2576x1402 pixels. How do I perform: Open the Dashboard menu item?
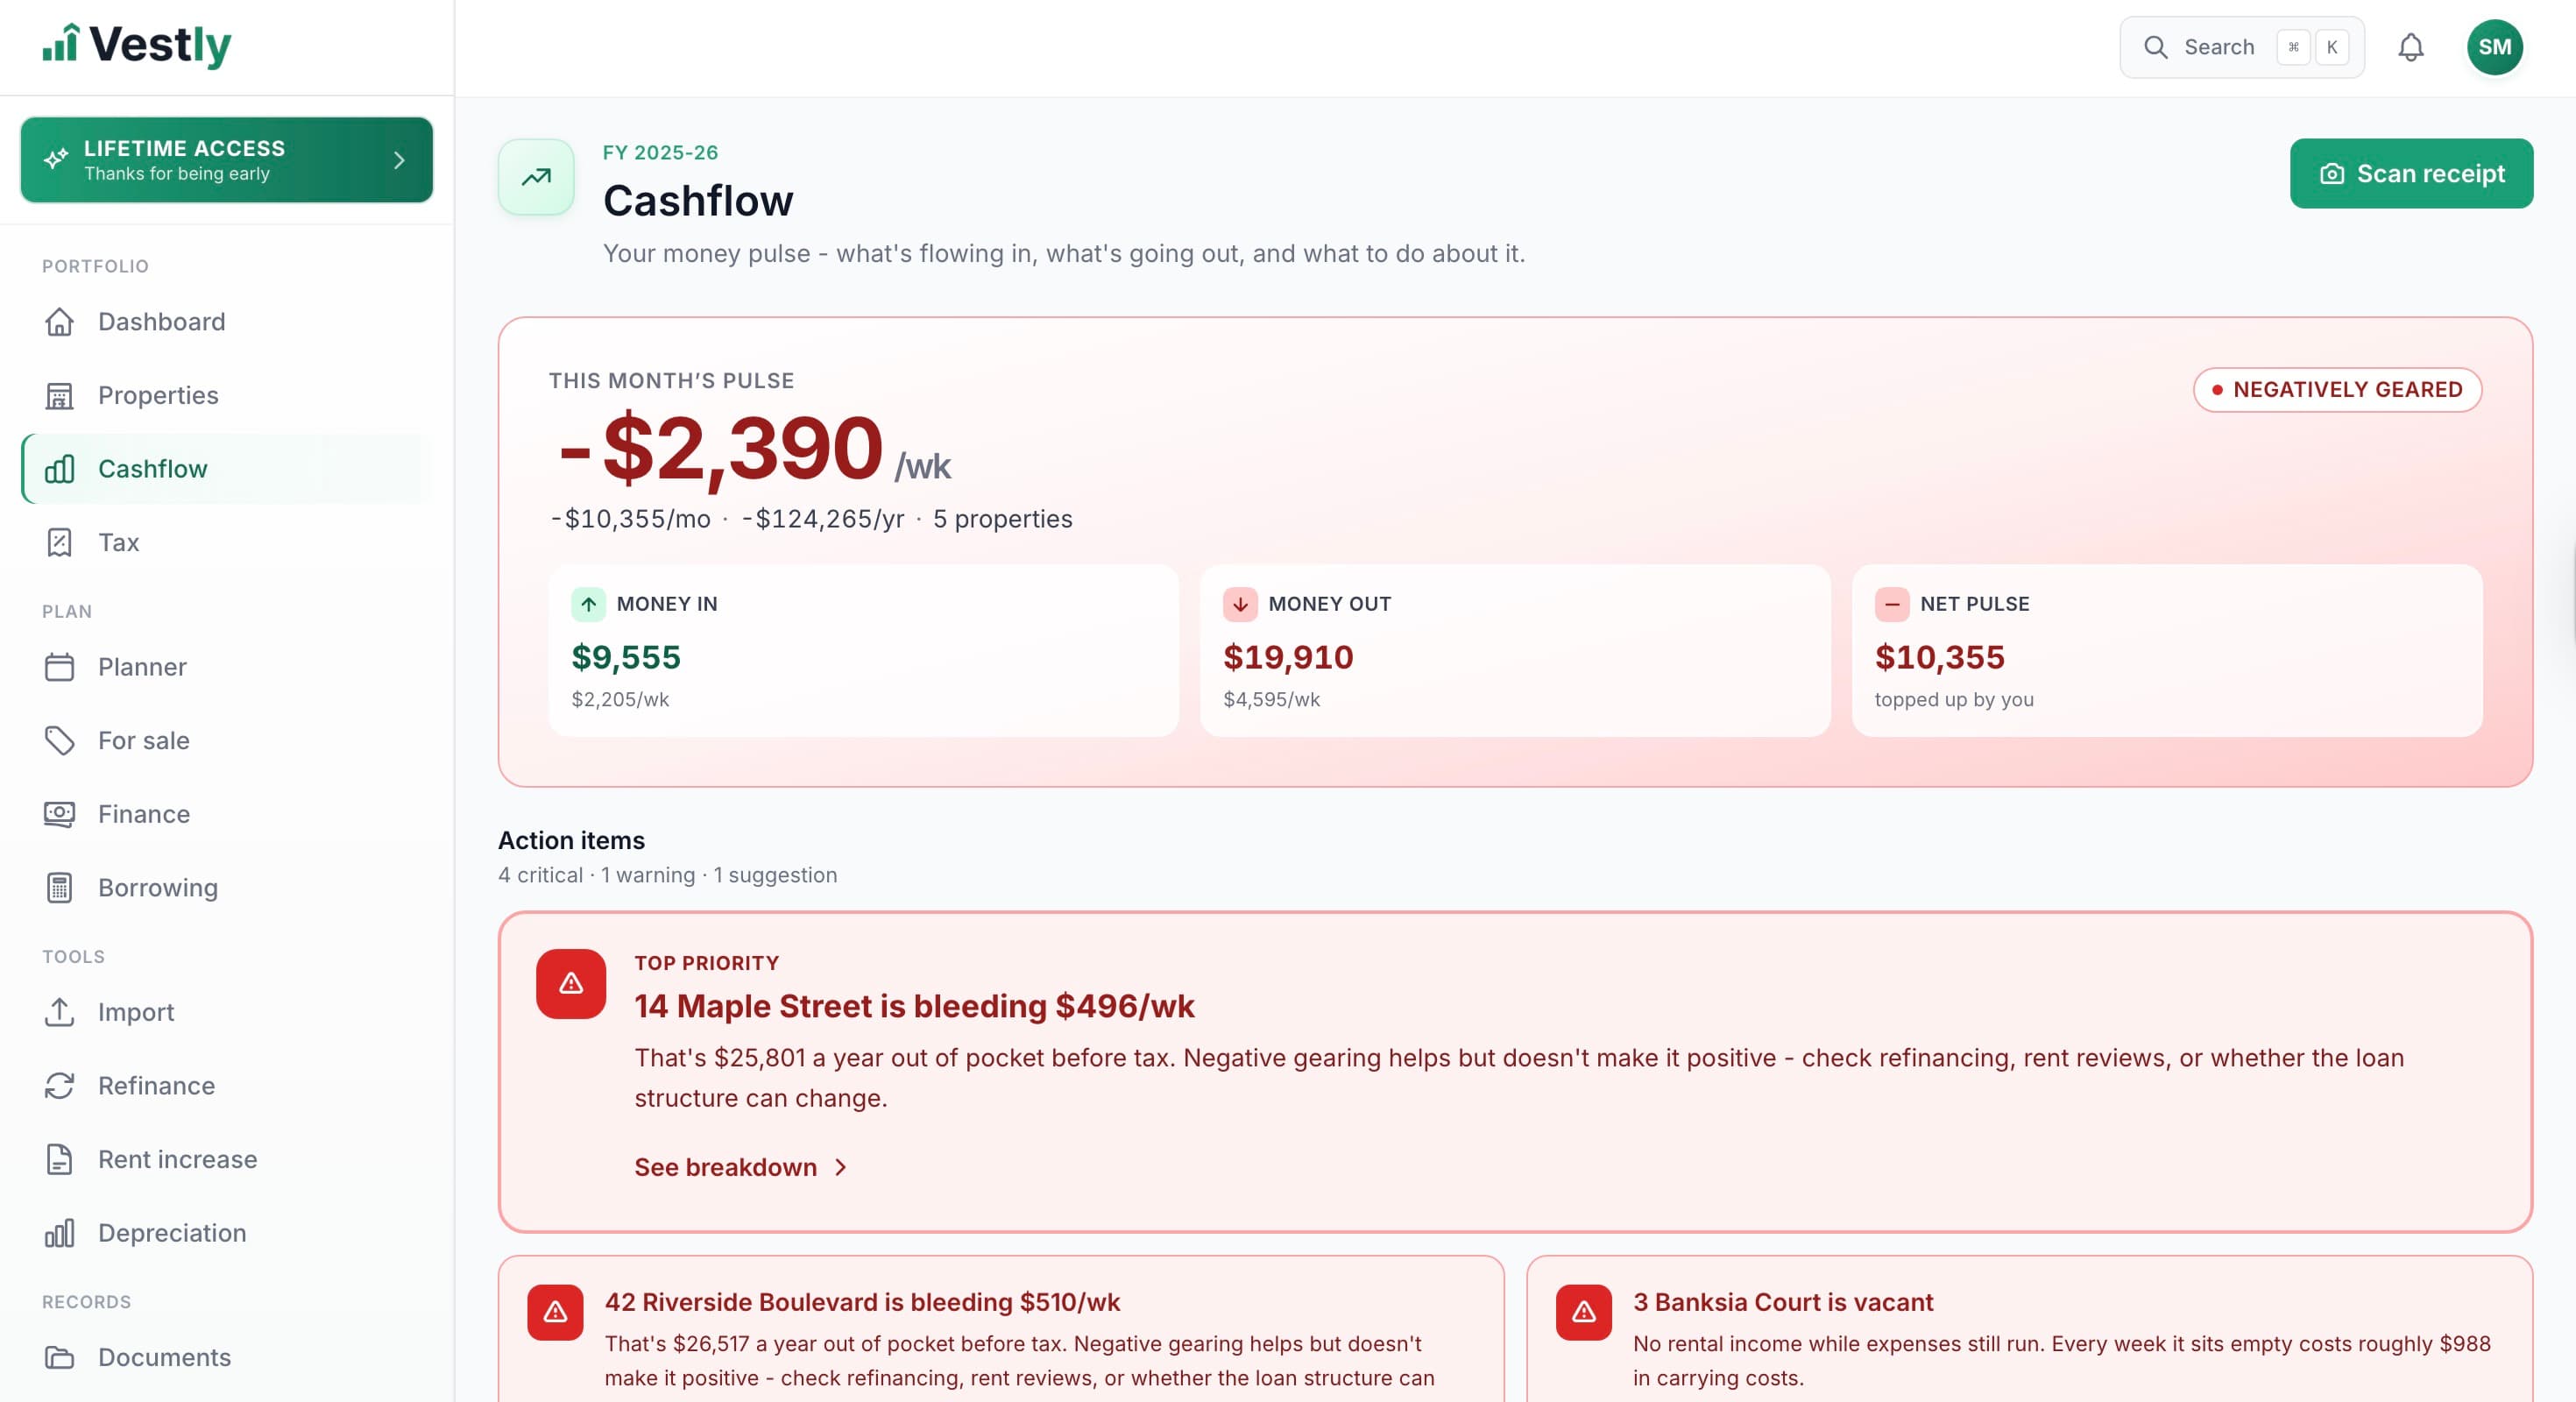227,322
